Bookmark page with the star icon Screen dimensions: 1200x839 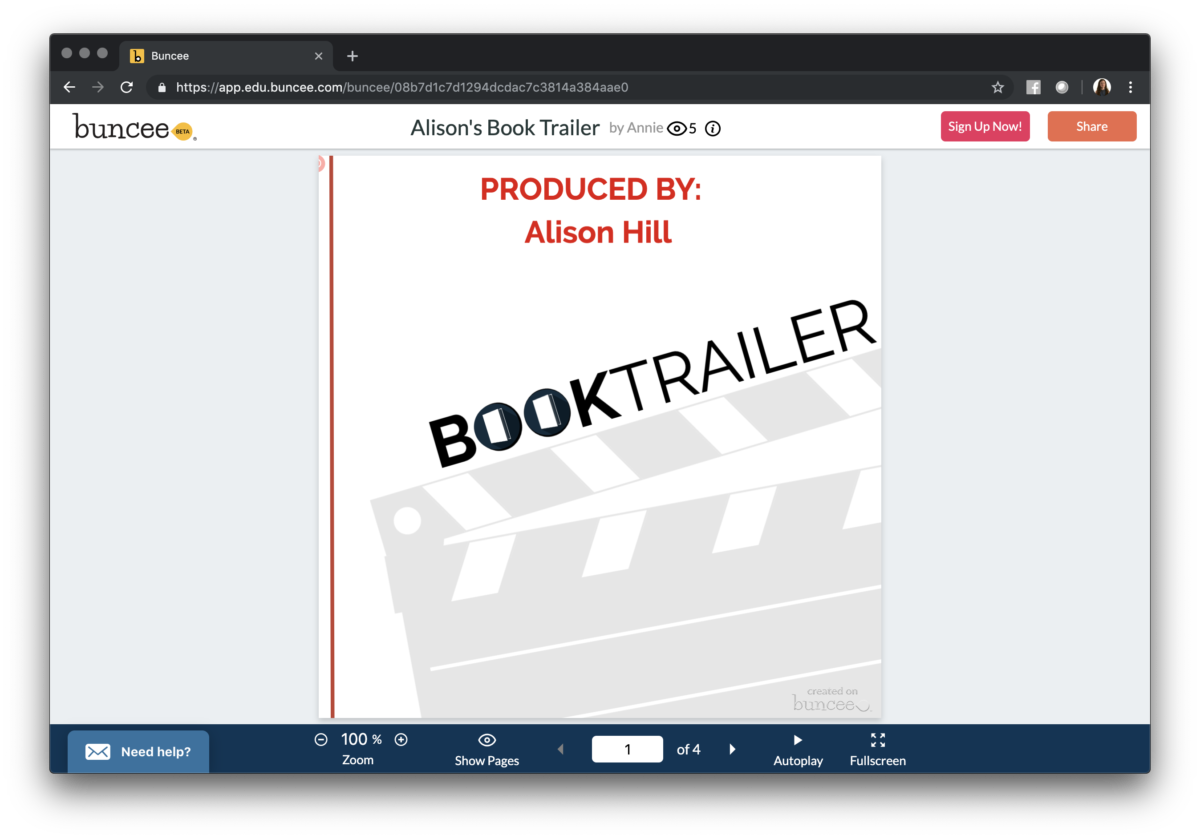point(997,87)
